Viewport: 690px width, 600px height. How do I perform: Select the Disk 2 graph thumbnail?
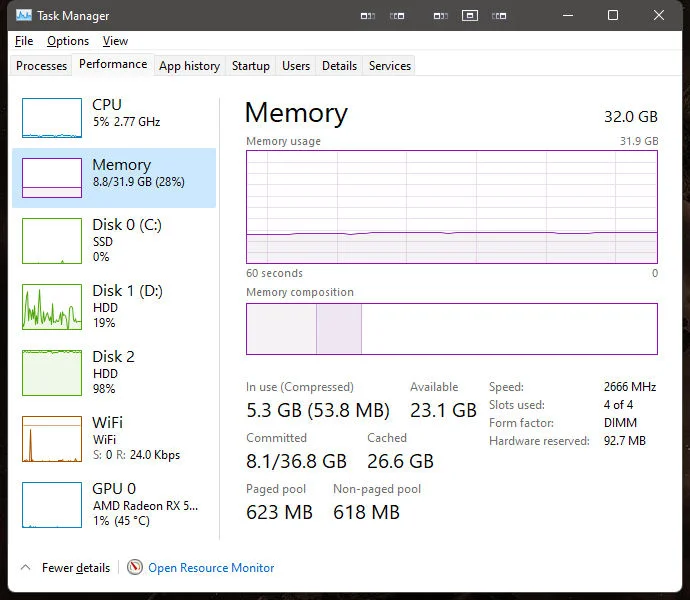(x=52, y=373)
